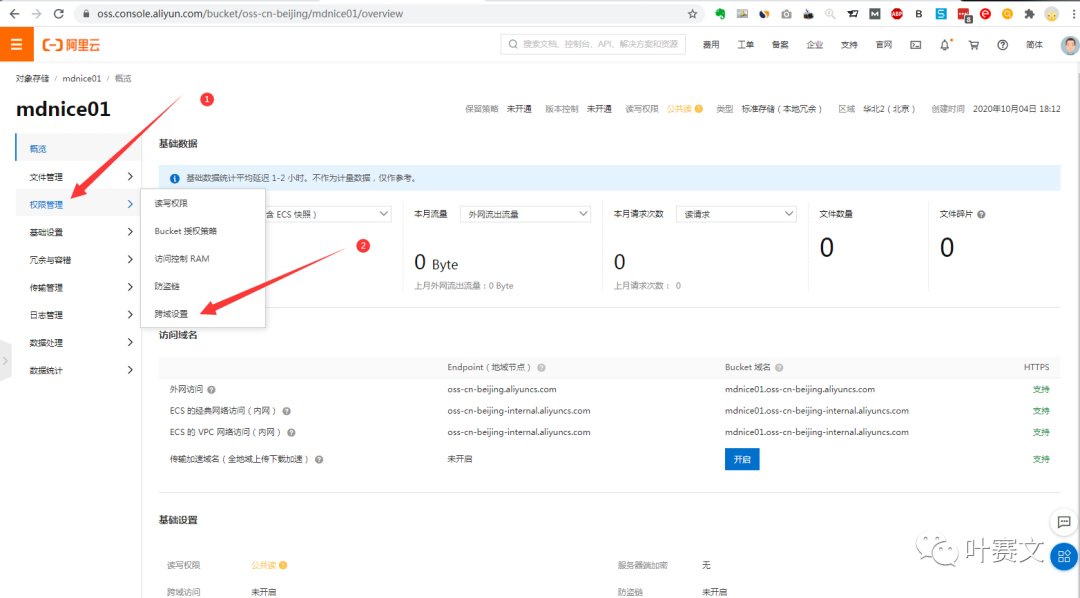Viewport: 1080px width, 598px height.
Task: Click the oss-cn-beijing.aliyuncs.com endpoint text
Action: click(x=501, y=389)
